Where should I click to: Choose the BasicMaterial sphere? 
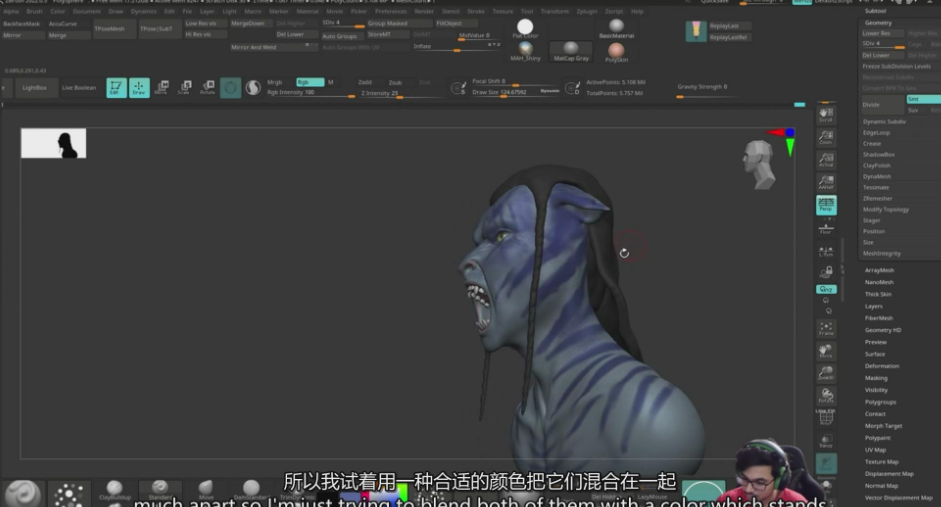point(616,28)
